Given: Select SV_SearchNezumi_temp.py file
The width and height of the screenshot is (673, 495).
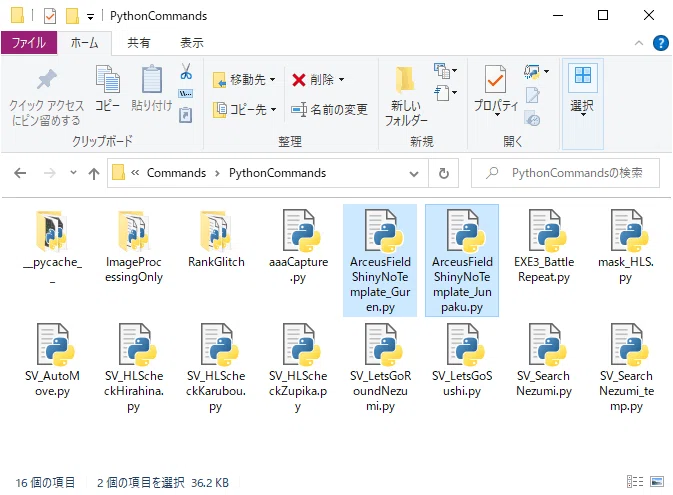Looking at the screenshot, I should click(x=626, y=368).
